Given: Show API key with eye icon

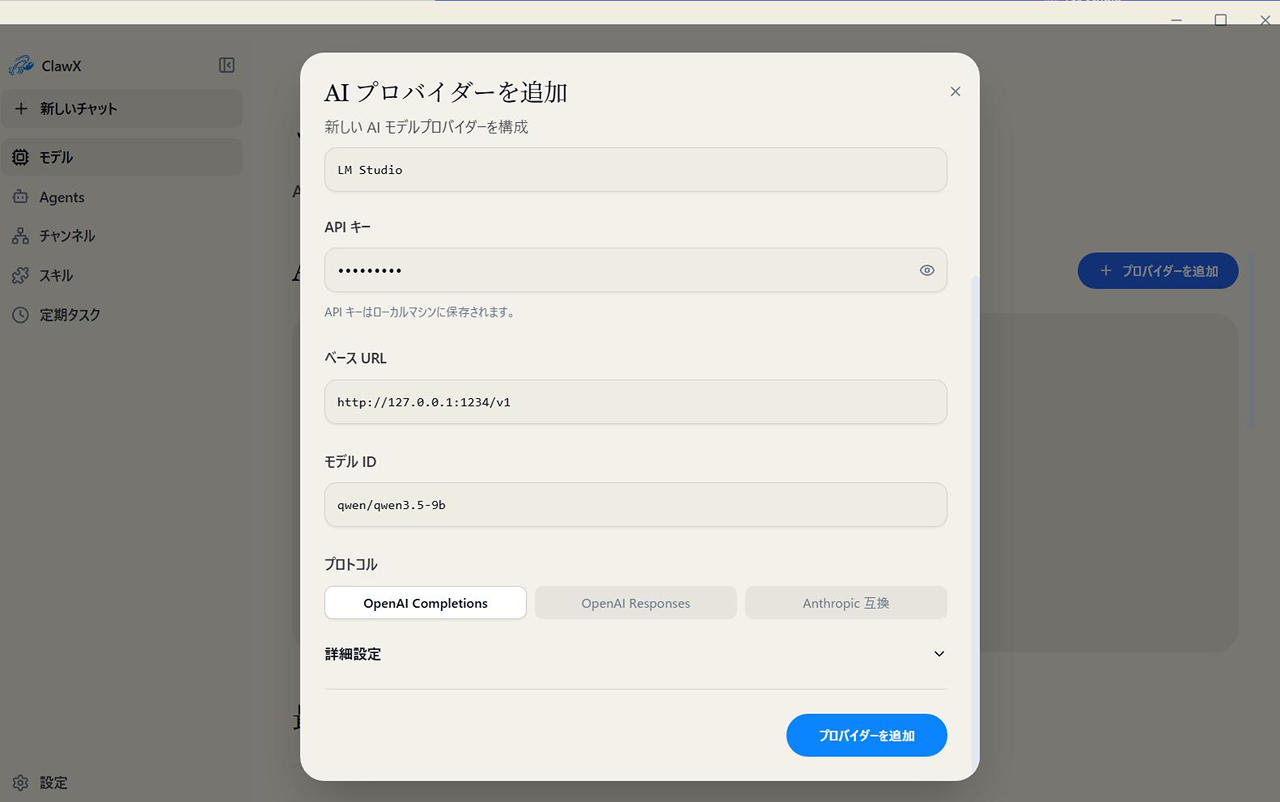Looking at the screenshot, I should [927, 270].
